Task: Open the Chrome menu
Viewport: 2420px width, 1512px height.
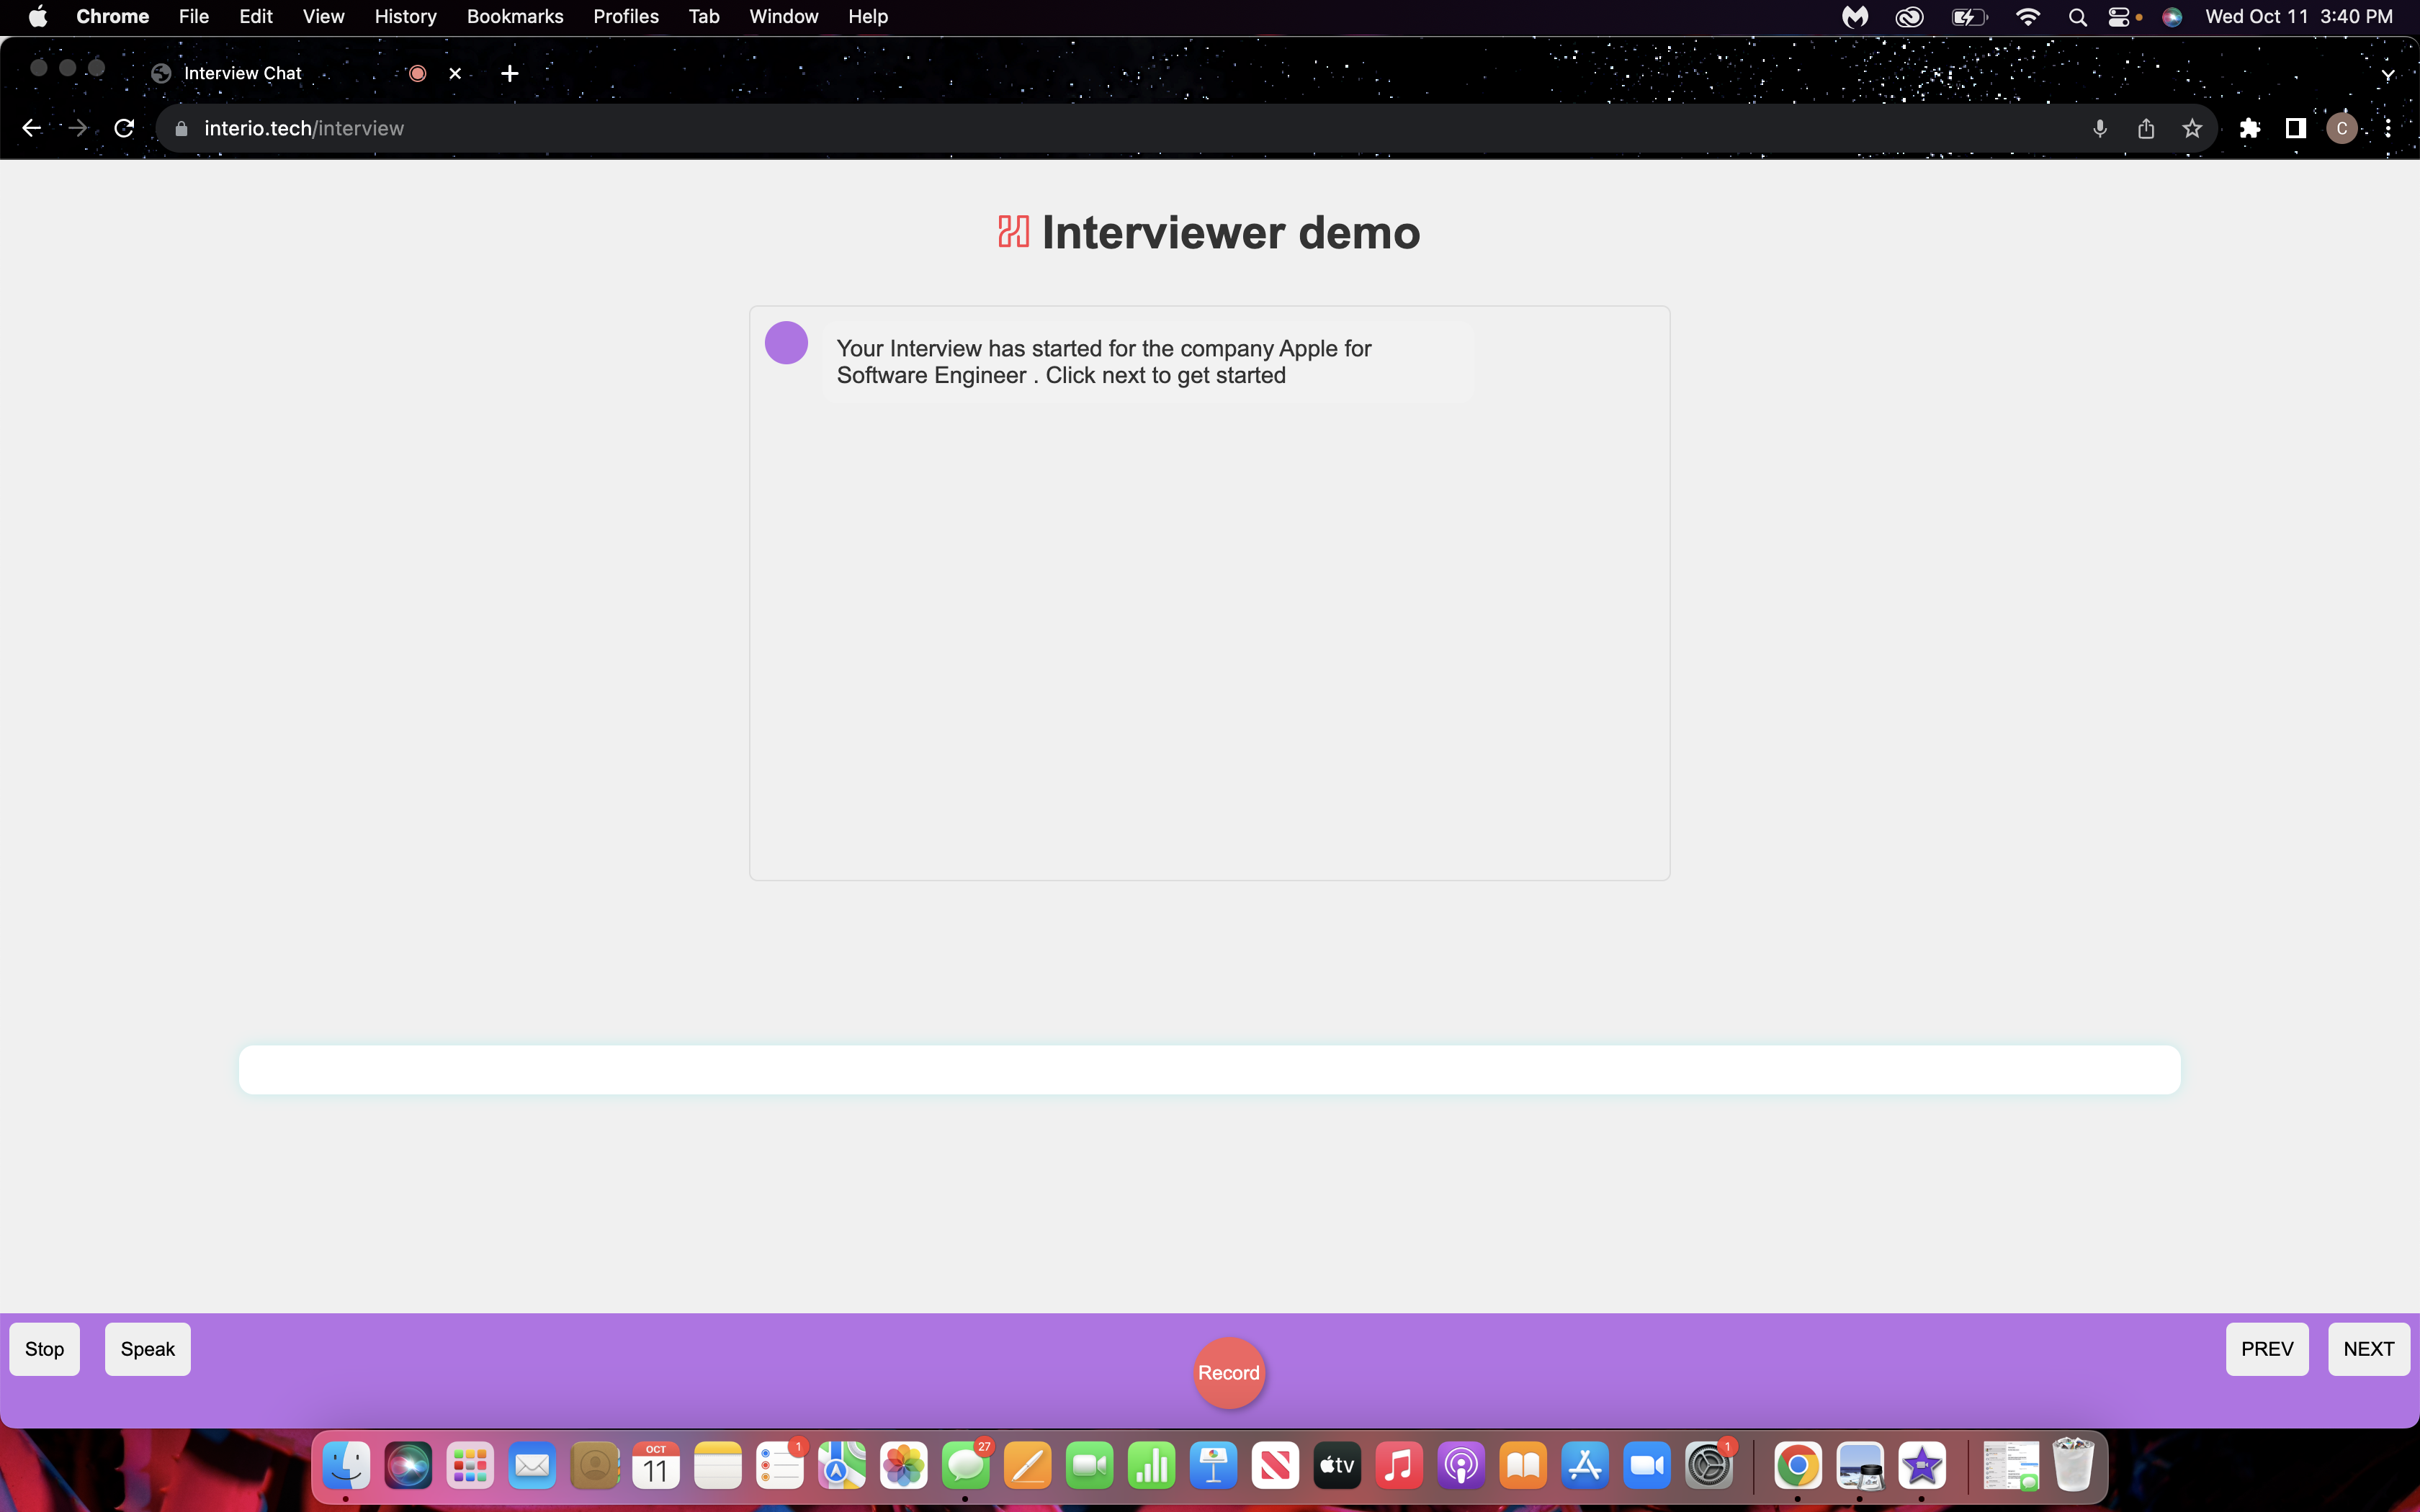Action: point(113,16)
